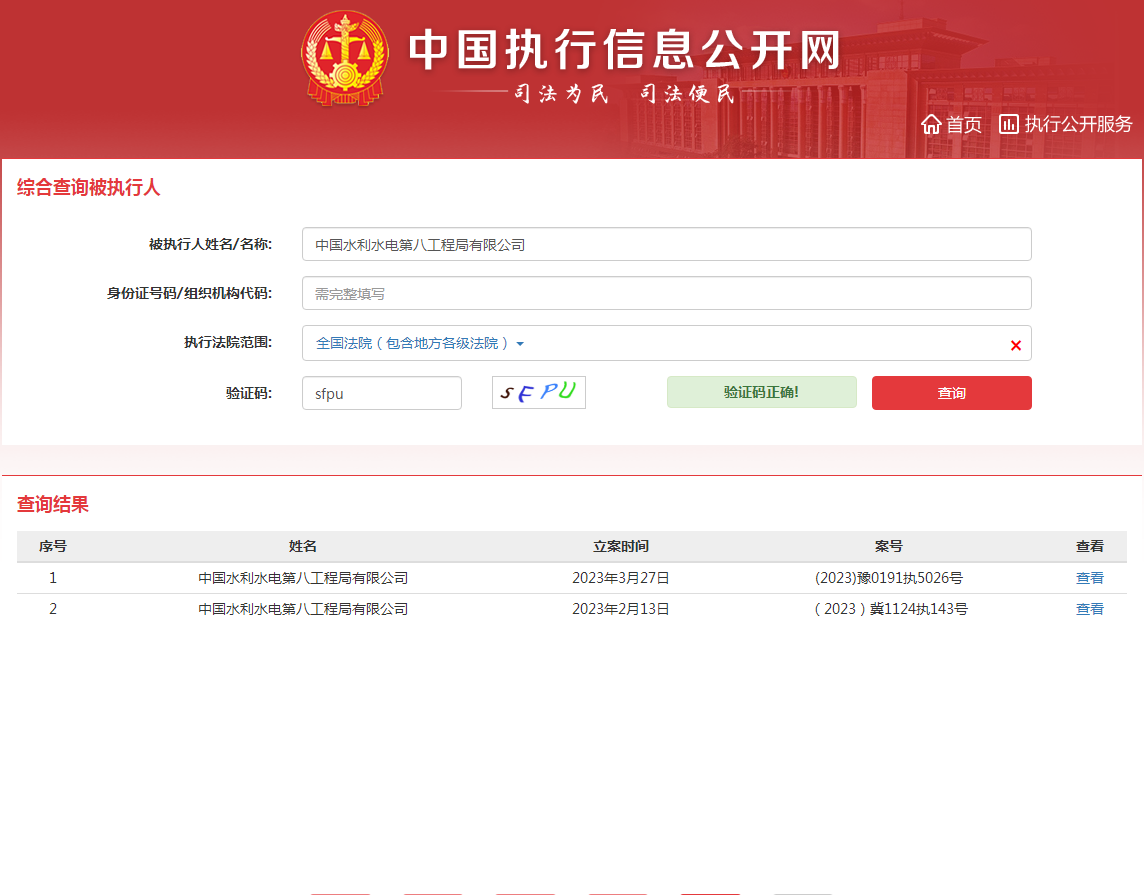
Task: Focus the 身份证号码/组织机构代码 input field
Action: pos(667,293)
